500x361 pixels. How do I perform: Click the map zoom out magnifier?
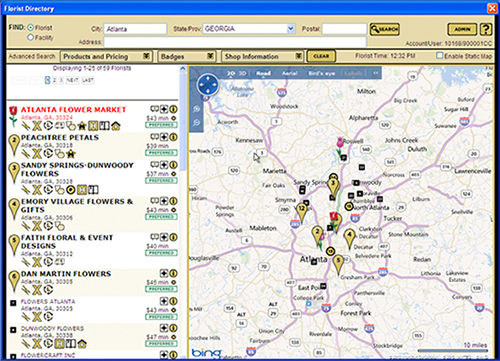click(x=197, y=123)
